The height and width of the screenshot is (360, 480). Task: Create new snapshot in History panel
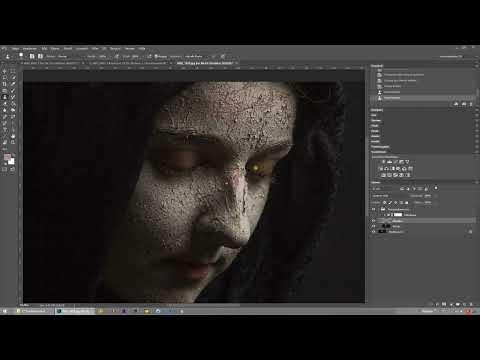point(464,104)
